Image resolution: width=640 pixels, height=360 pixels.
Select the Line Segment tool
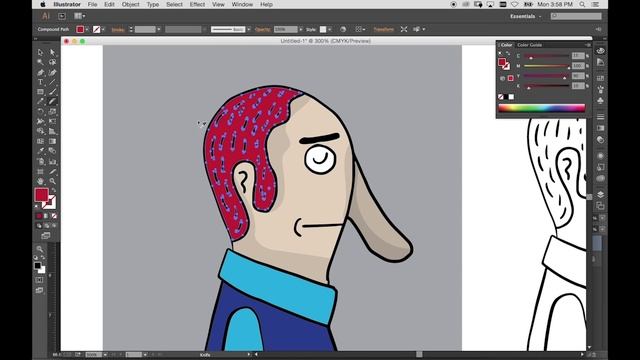click(53, 82)
